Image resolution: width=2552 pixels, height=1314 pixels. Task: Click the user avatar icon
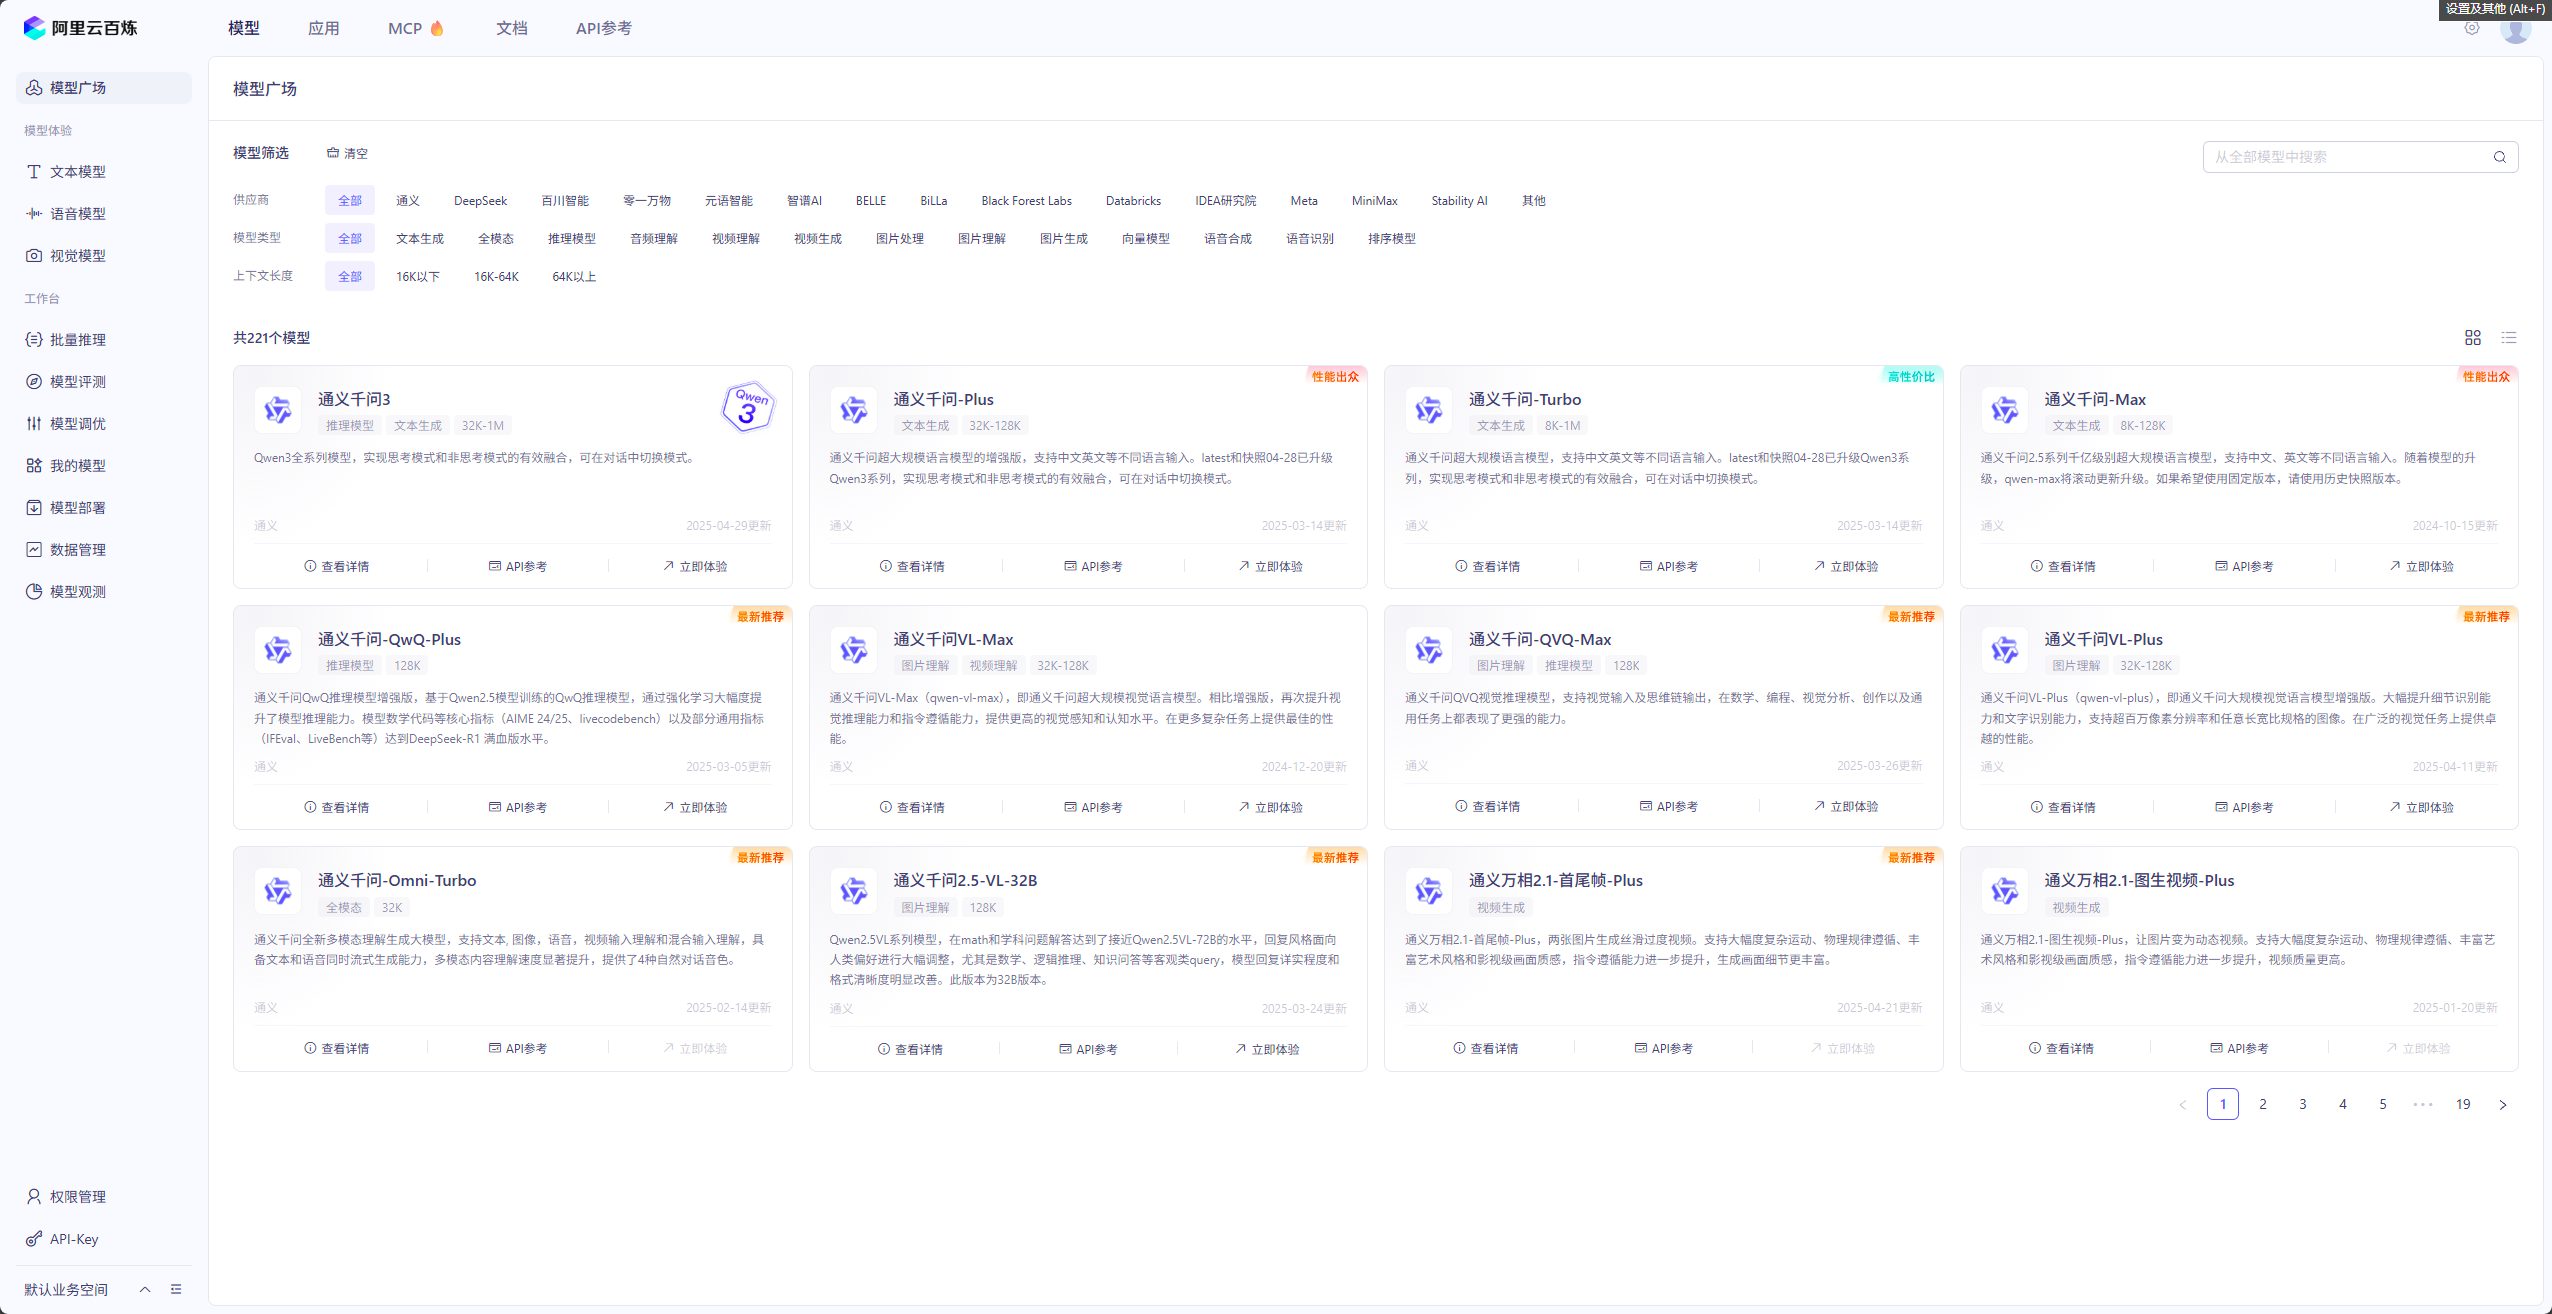tap(2515, 28)
